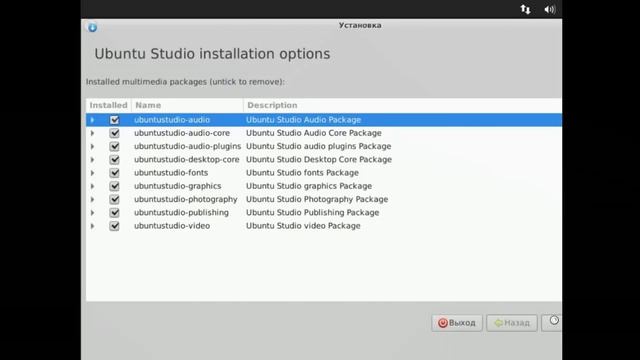Select the ubuntustudio-audio-core name text

[x=182, y=133]
